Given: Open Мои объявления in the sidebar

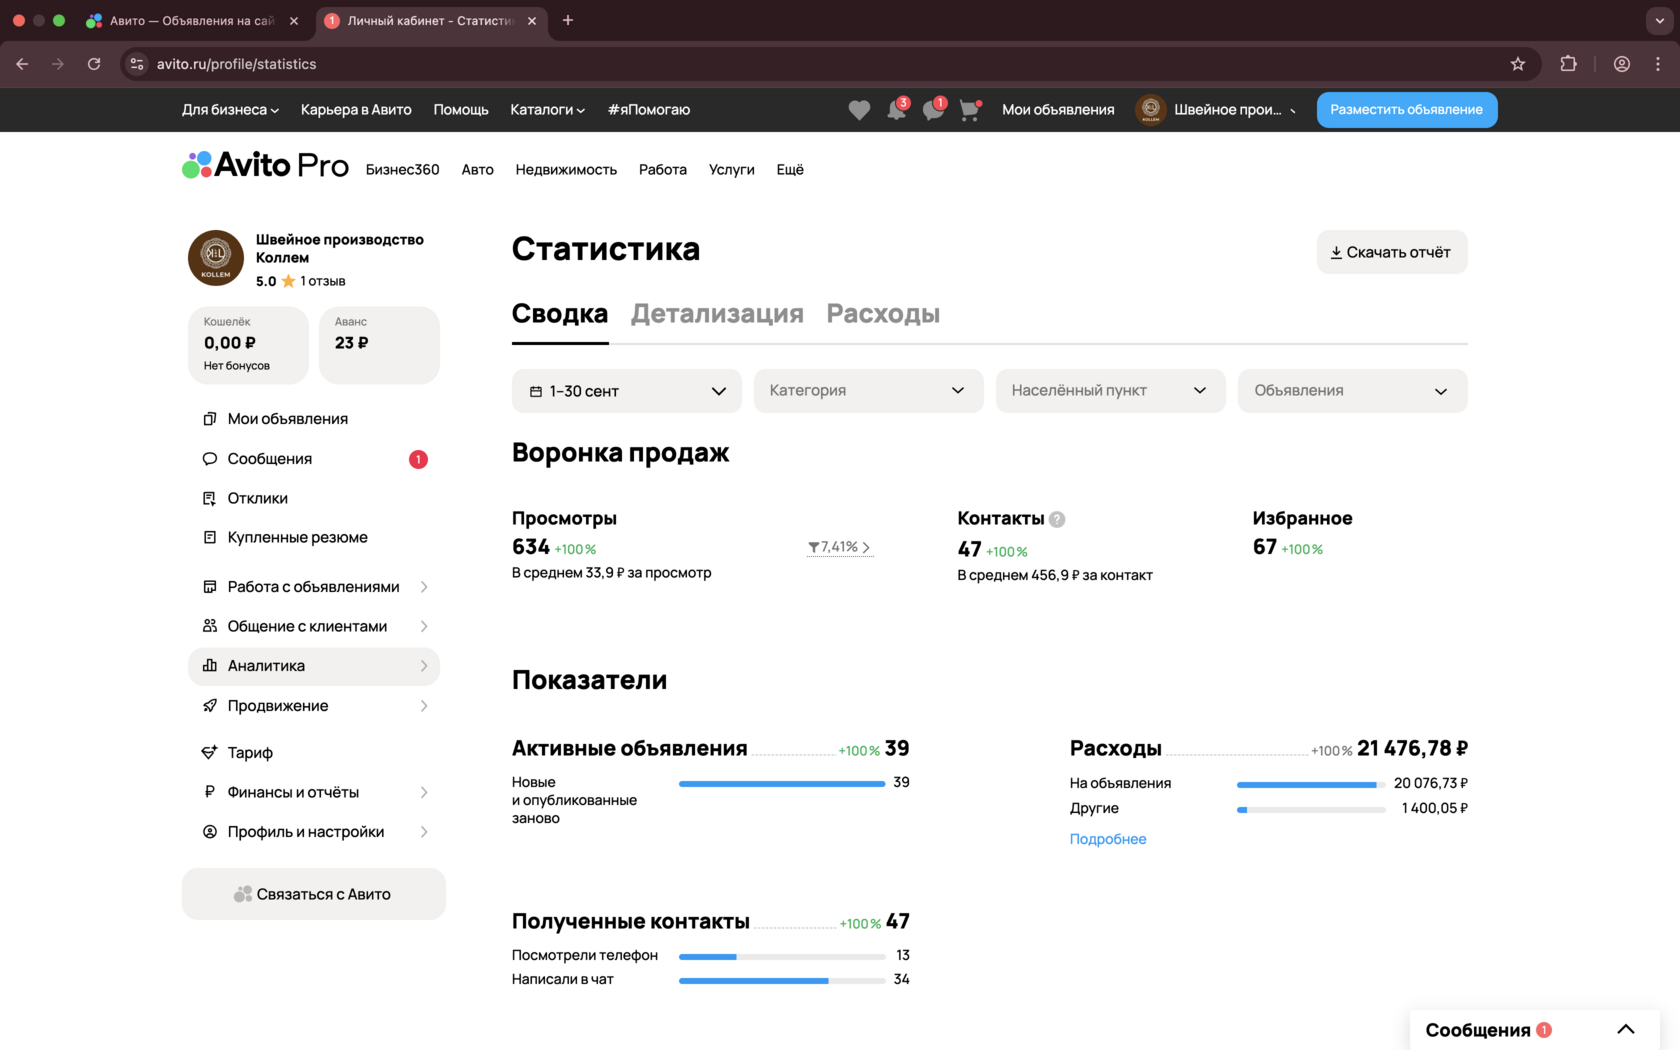Looking at the screenshot, I should [x=314, y=419].
